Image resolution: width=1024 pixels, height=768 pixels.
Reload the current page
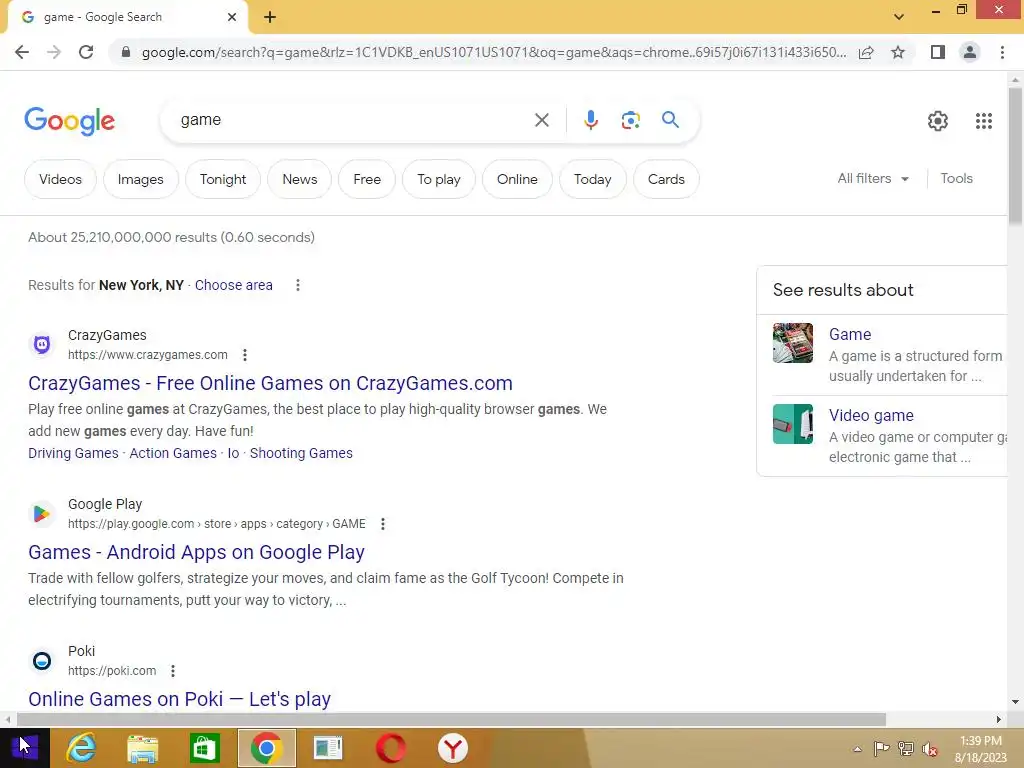(x=86, y=52)
